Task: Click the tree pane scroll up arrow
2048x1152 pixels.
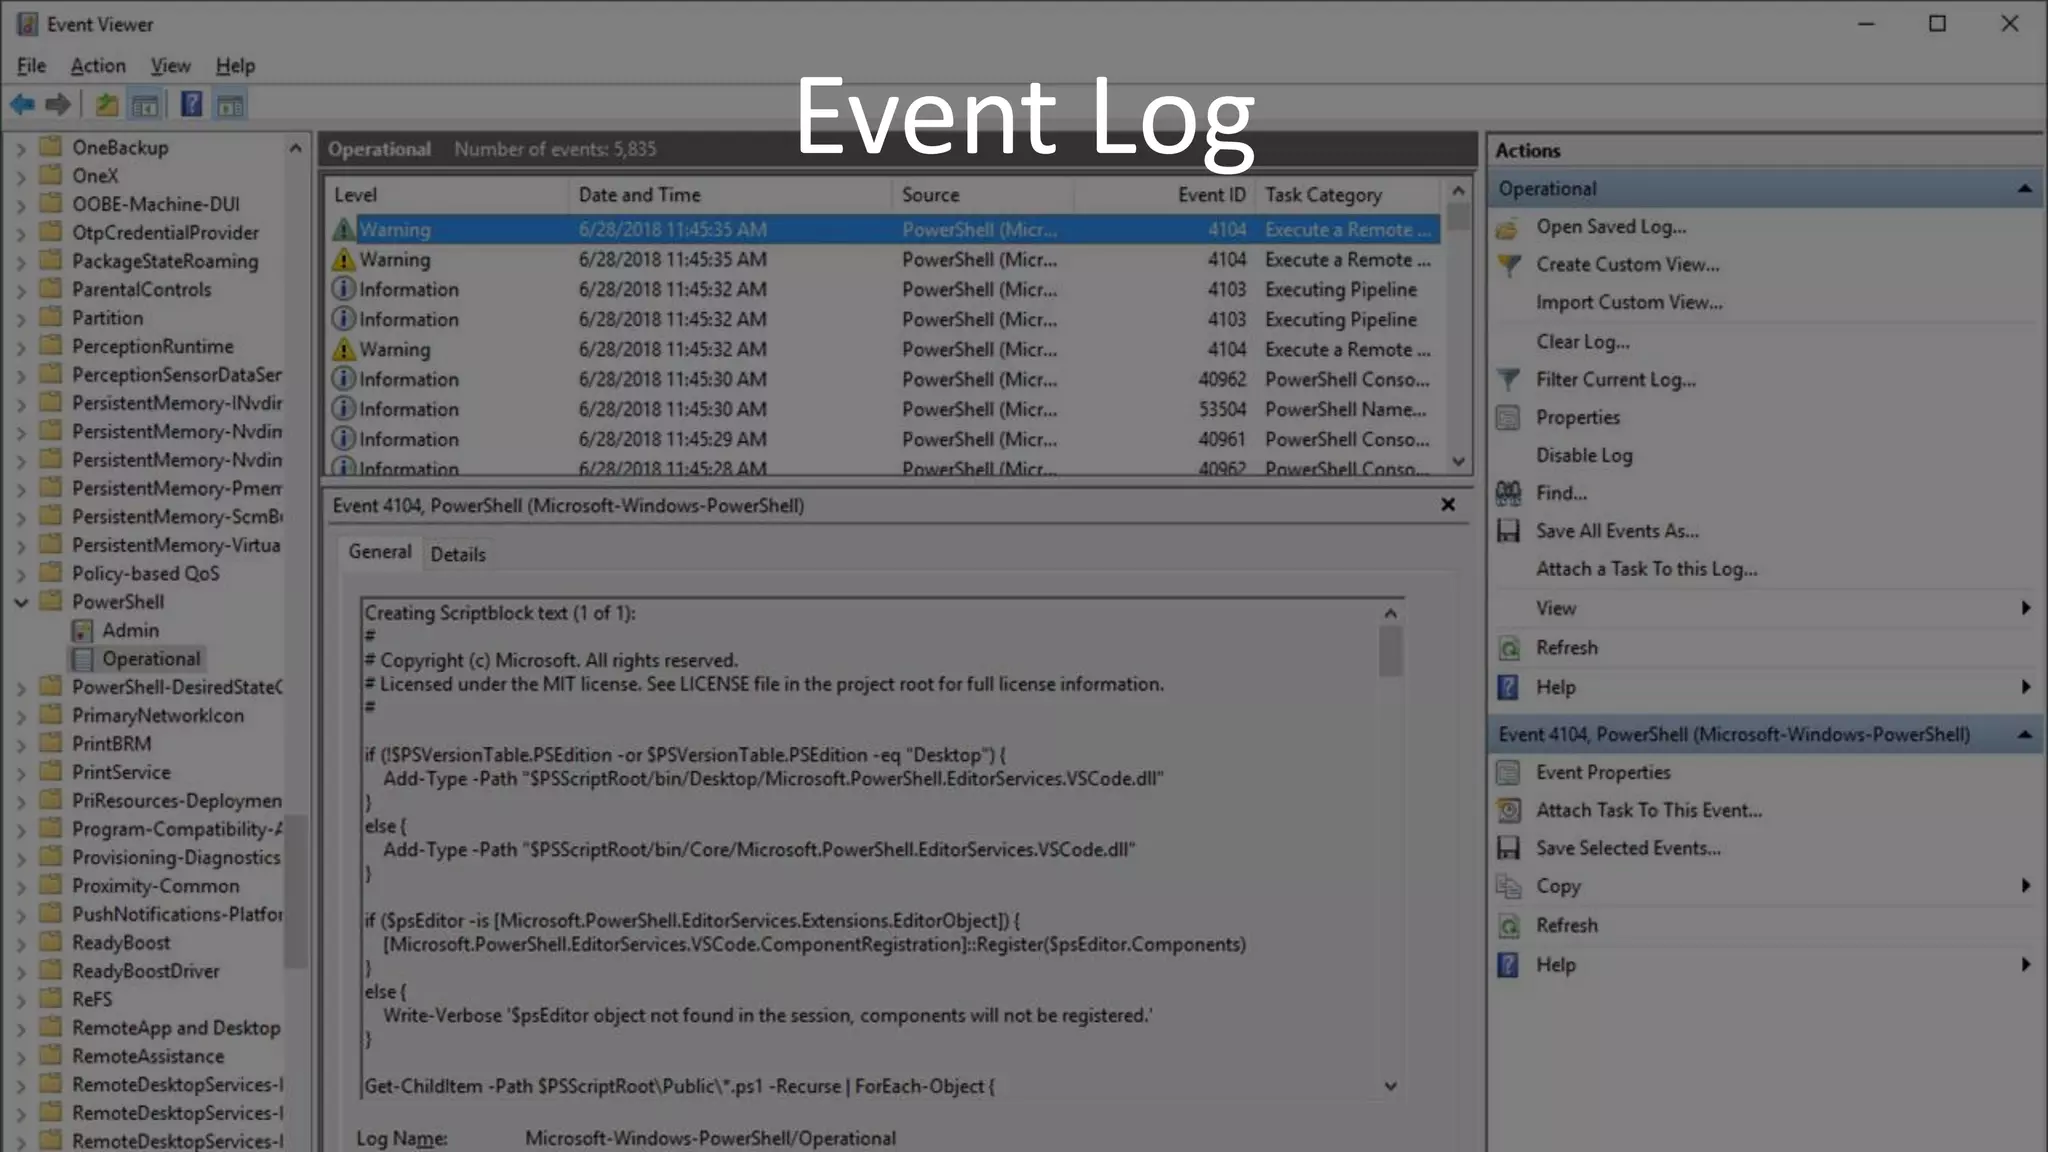Action: (x=295, y=148)
